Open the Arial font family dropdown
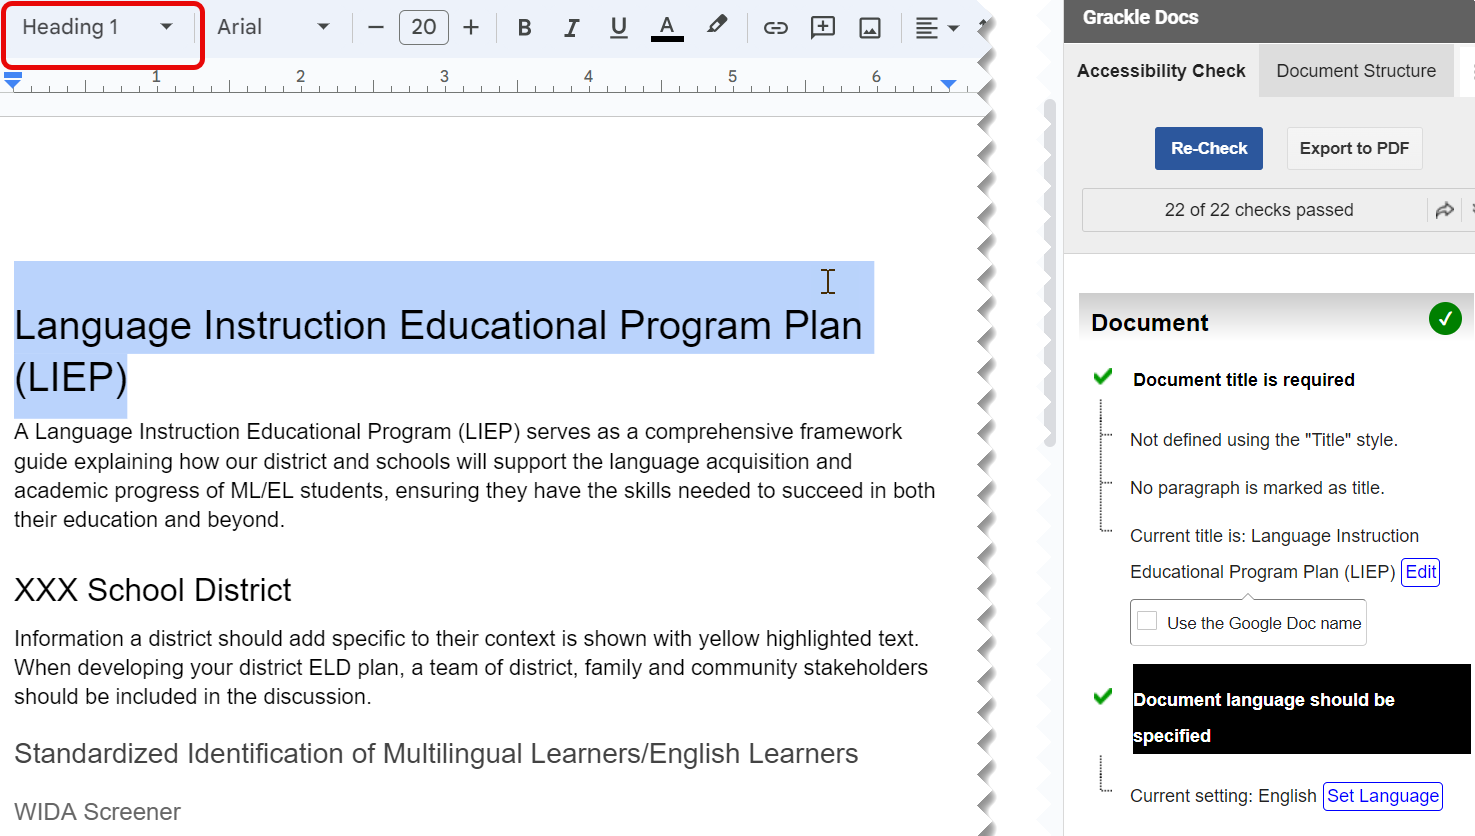Image resolution: width=1475 pixels, height=836 pixels. (273, 27)
